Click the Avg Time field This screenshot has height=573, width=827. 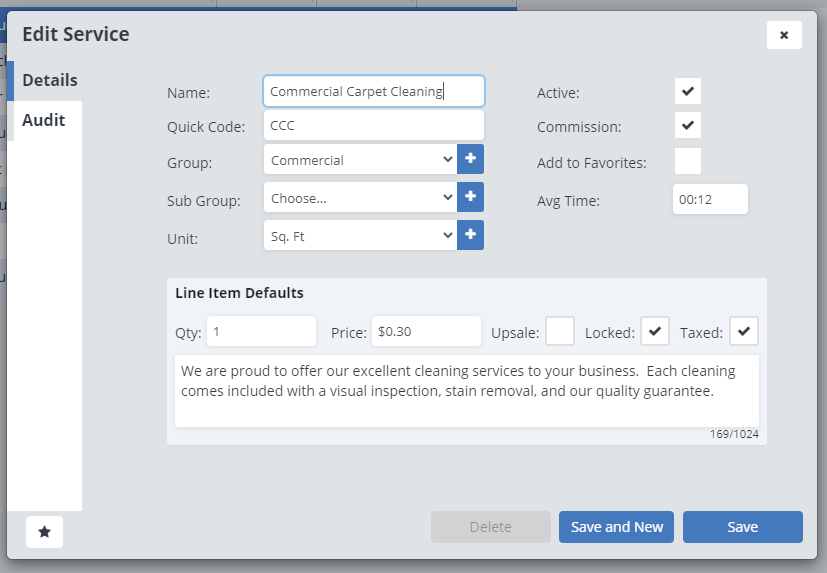pyautogui.click(x=710, y=199)
